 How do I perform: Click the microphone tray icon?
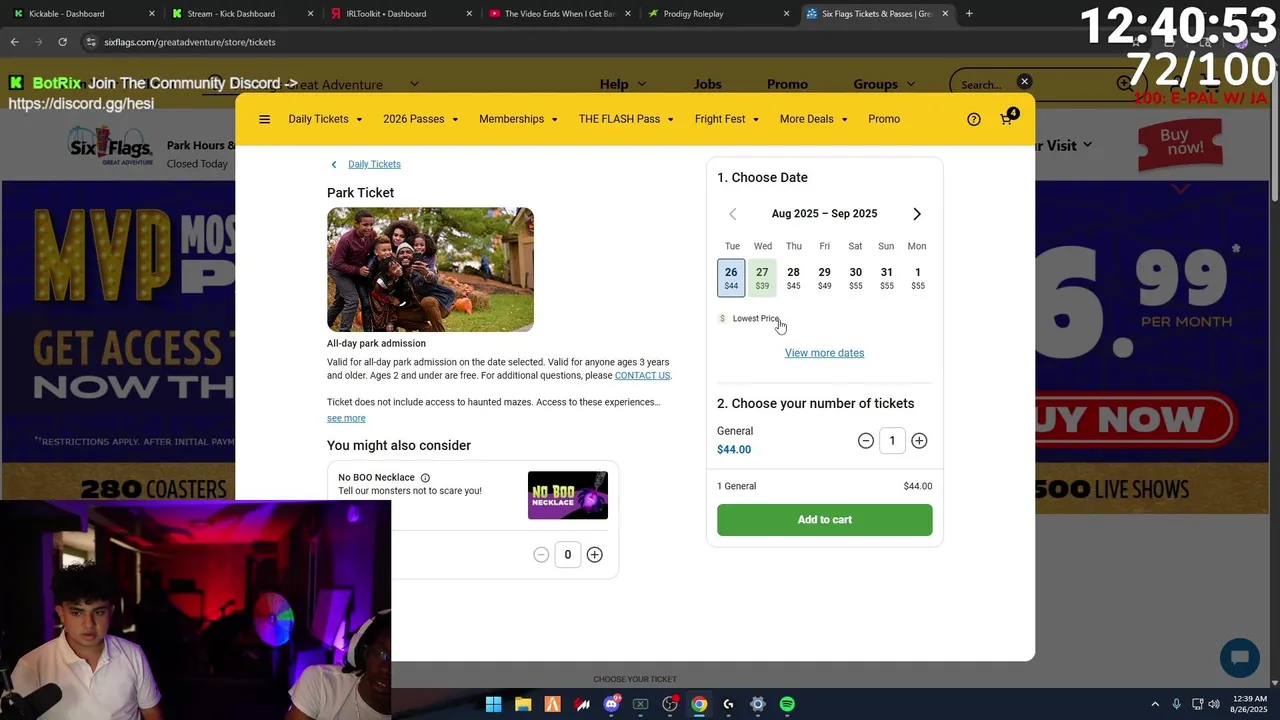pos(1177,704)
